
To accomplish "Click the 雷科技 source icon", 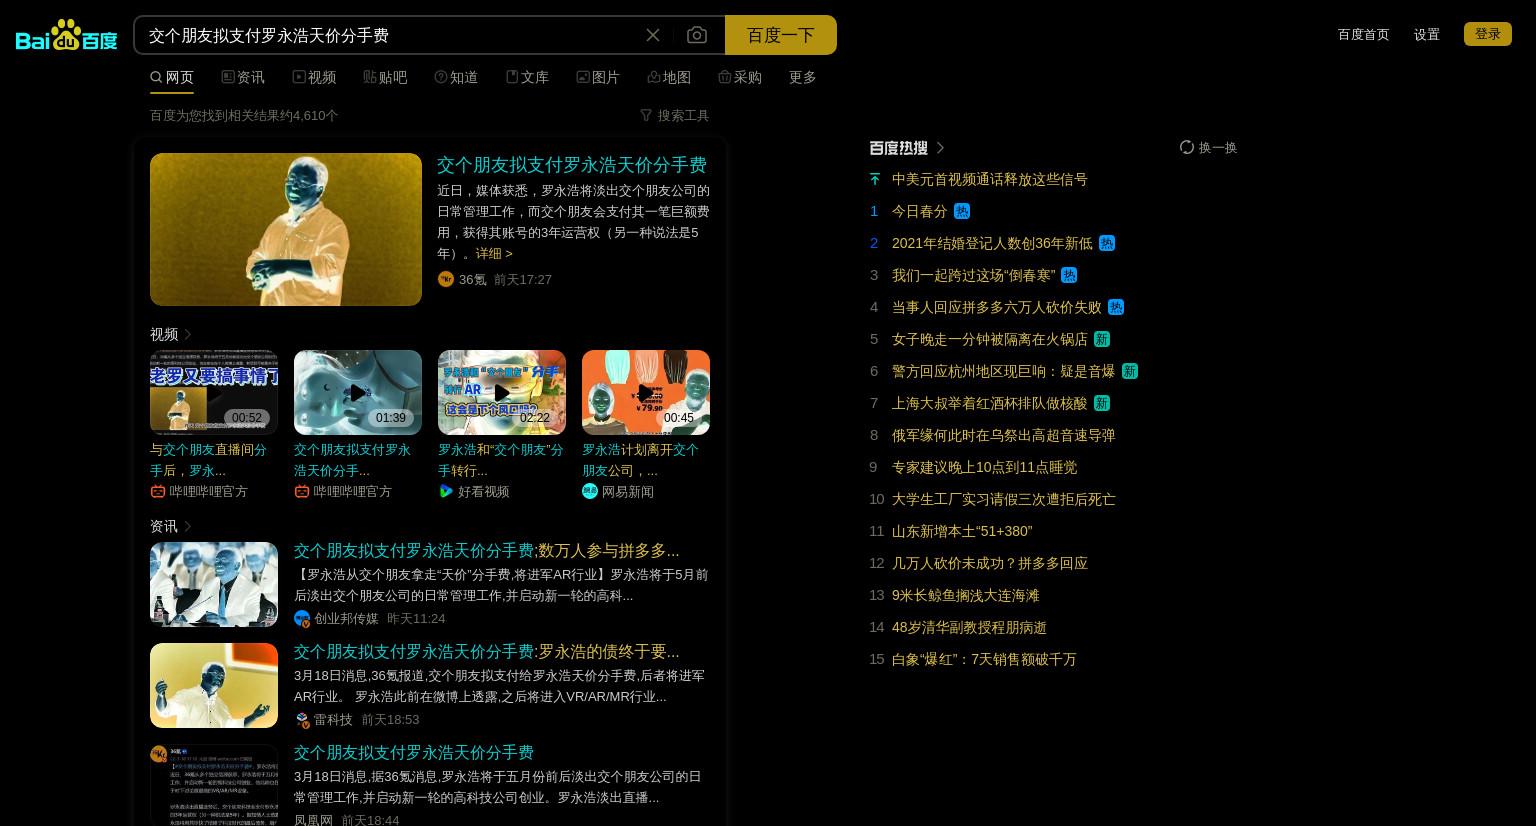I will point(302,720).
